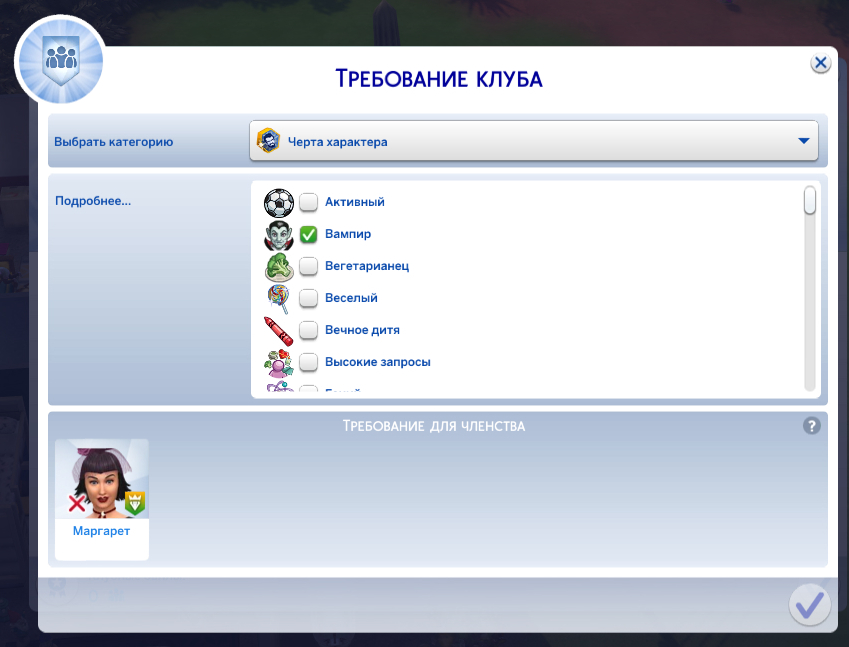Click the Выбрать категорию label

point(113,142)
